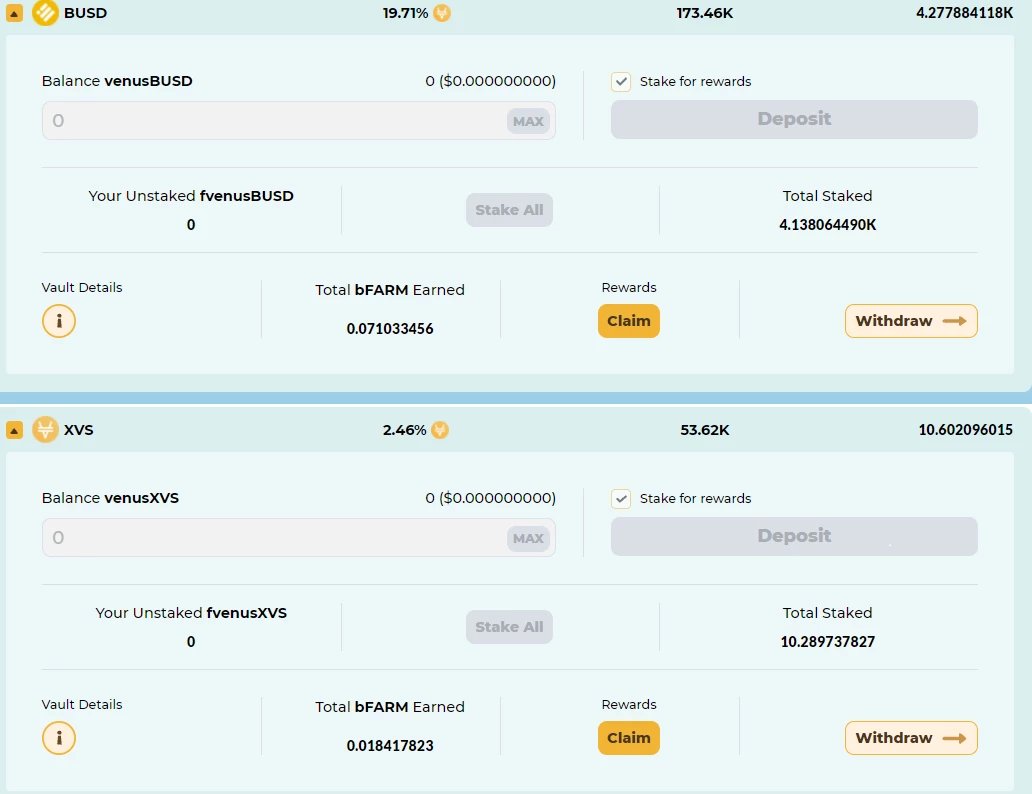Click the venusXVS deposit amount input field

point(250,538)
